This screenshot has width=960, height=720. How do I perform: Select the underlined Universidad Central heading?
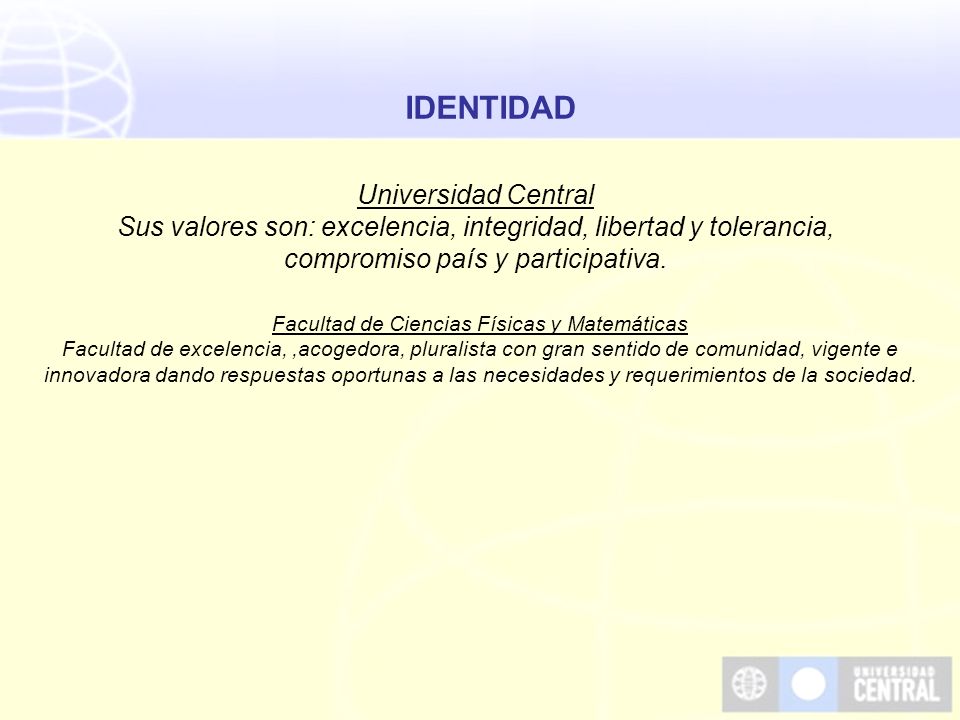(476, 195)
